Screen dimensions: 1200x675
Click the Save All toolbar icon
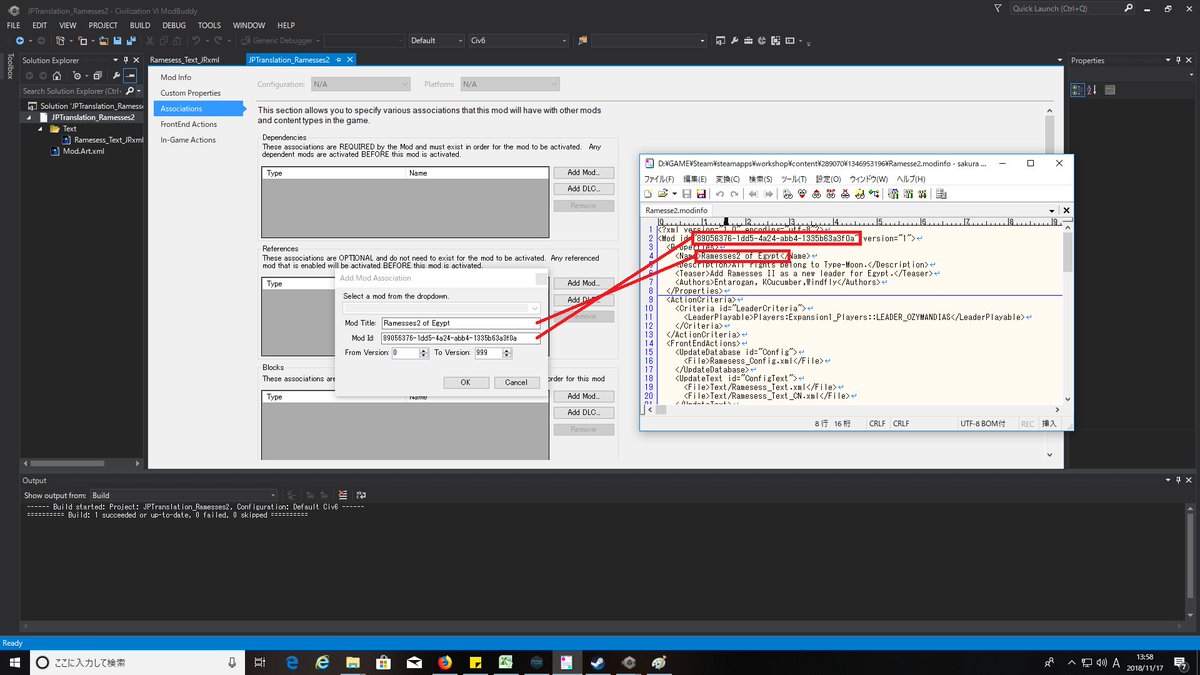(131, 41)
